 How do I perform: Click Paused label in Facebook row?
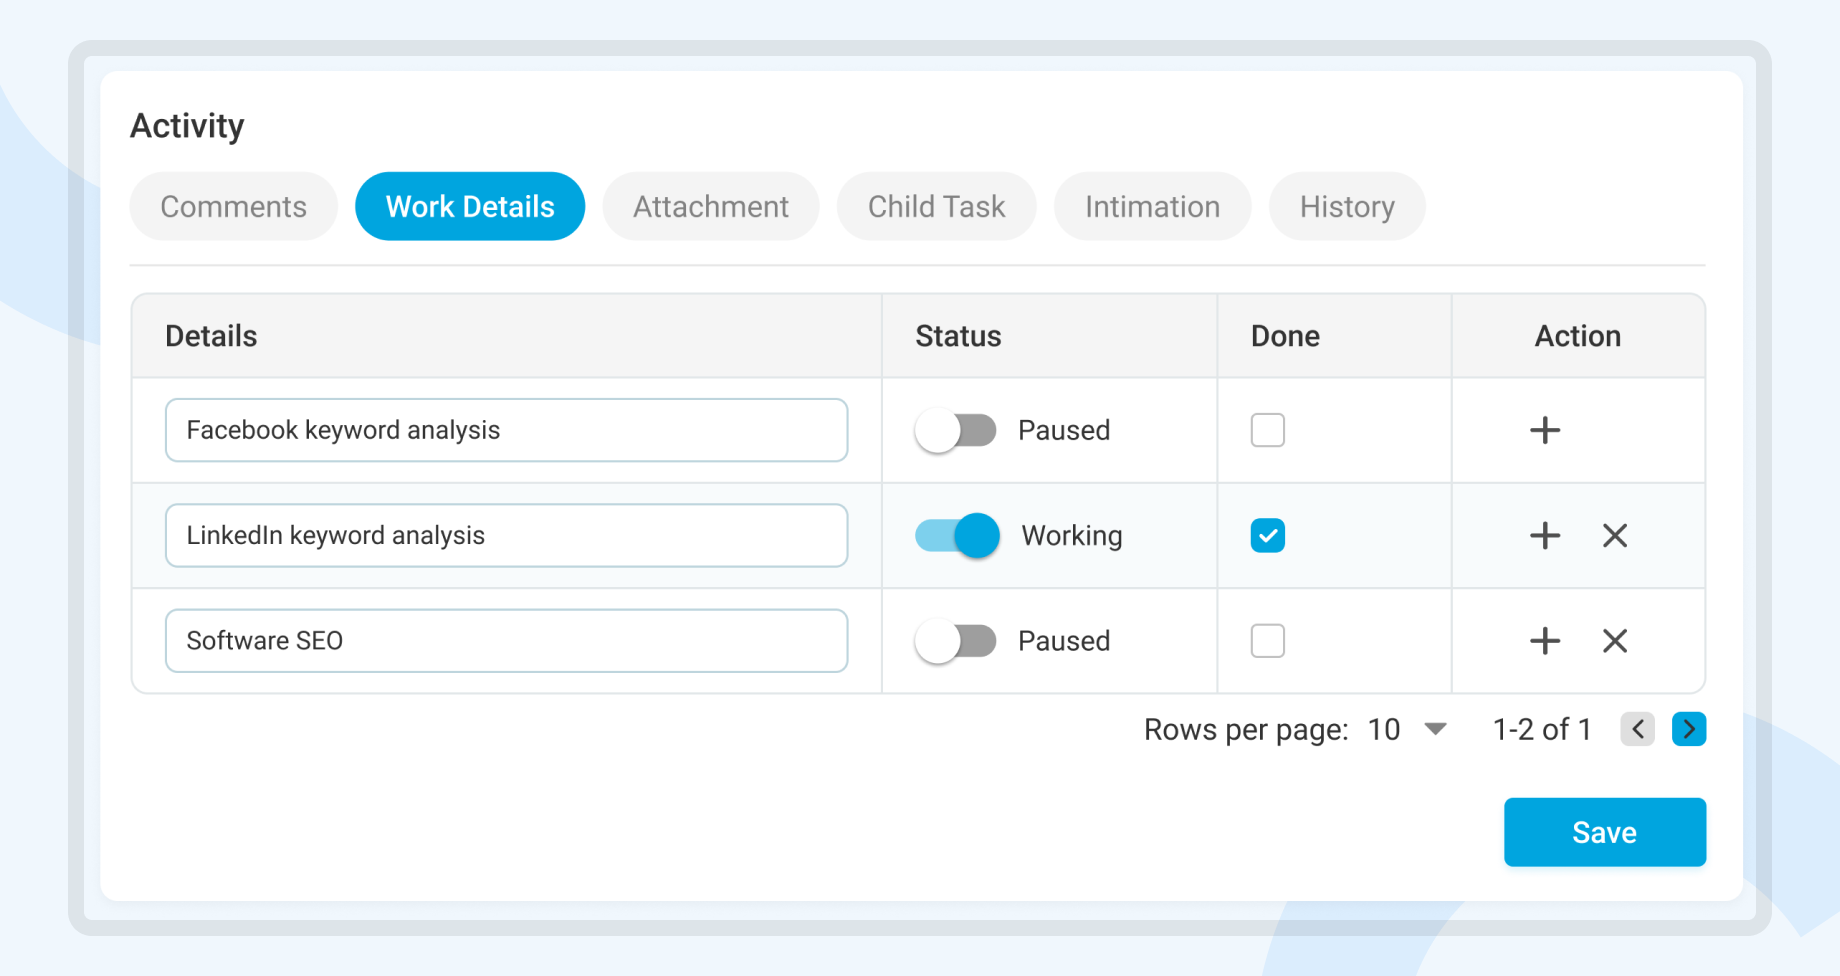tap(1064, 430)
